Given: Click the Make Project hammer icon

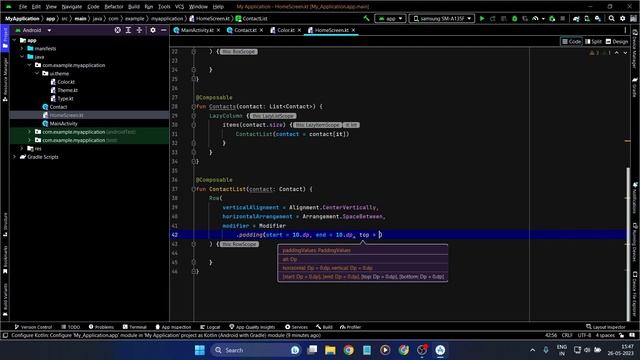Looking at the screenshot, I should (x=366, y=18).
